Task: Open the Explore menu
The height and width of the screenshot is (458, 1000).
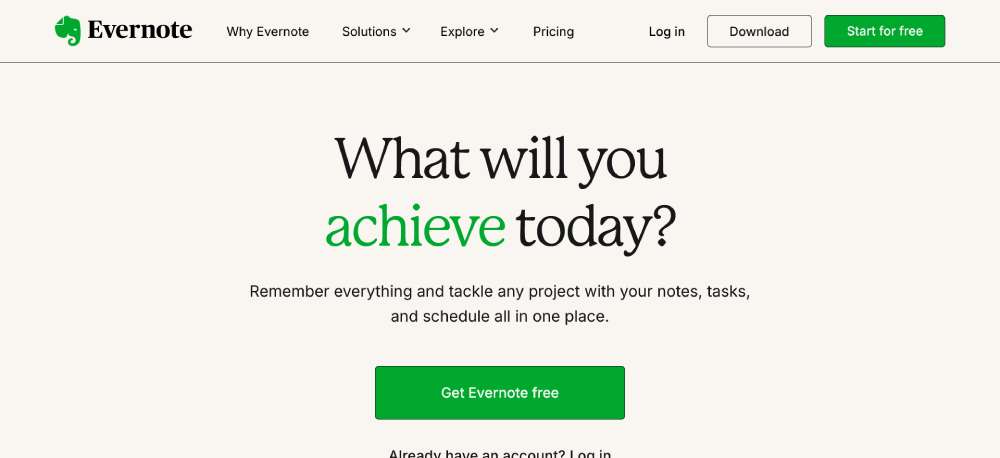Action: tap(462, 31)
